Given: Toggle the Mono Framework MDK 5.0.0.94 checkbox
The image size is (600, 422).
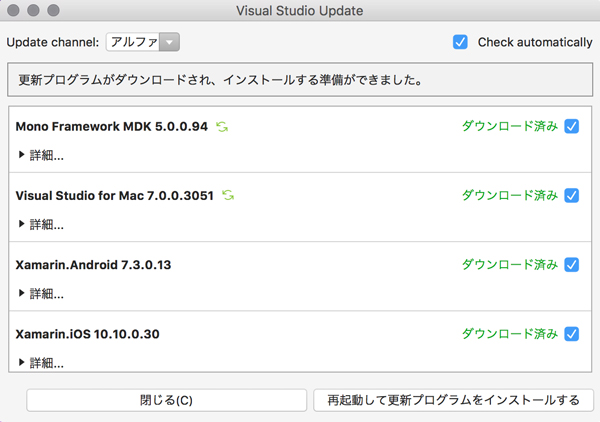Looking at the screenshot, I should (572, 126).
